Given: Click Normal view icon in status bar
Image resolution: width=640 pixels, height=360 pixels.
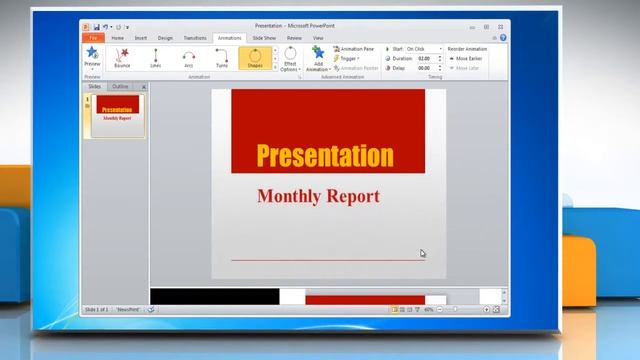Looking at the screenshot, I should 394,310.
